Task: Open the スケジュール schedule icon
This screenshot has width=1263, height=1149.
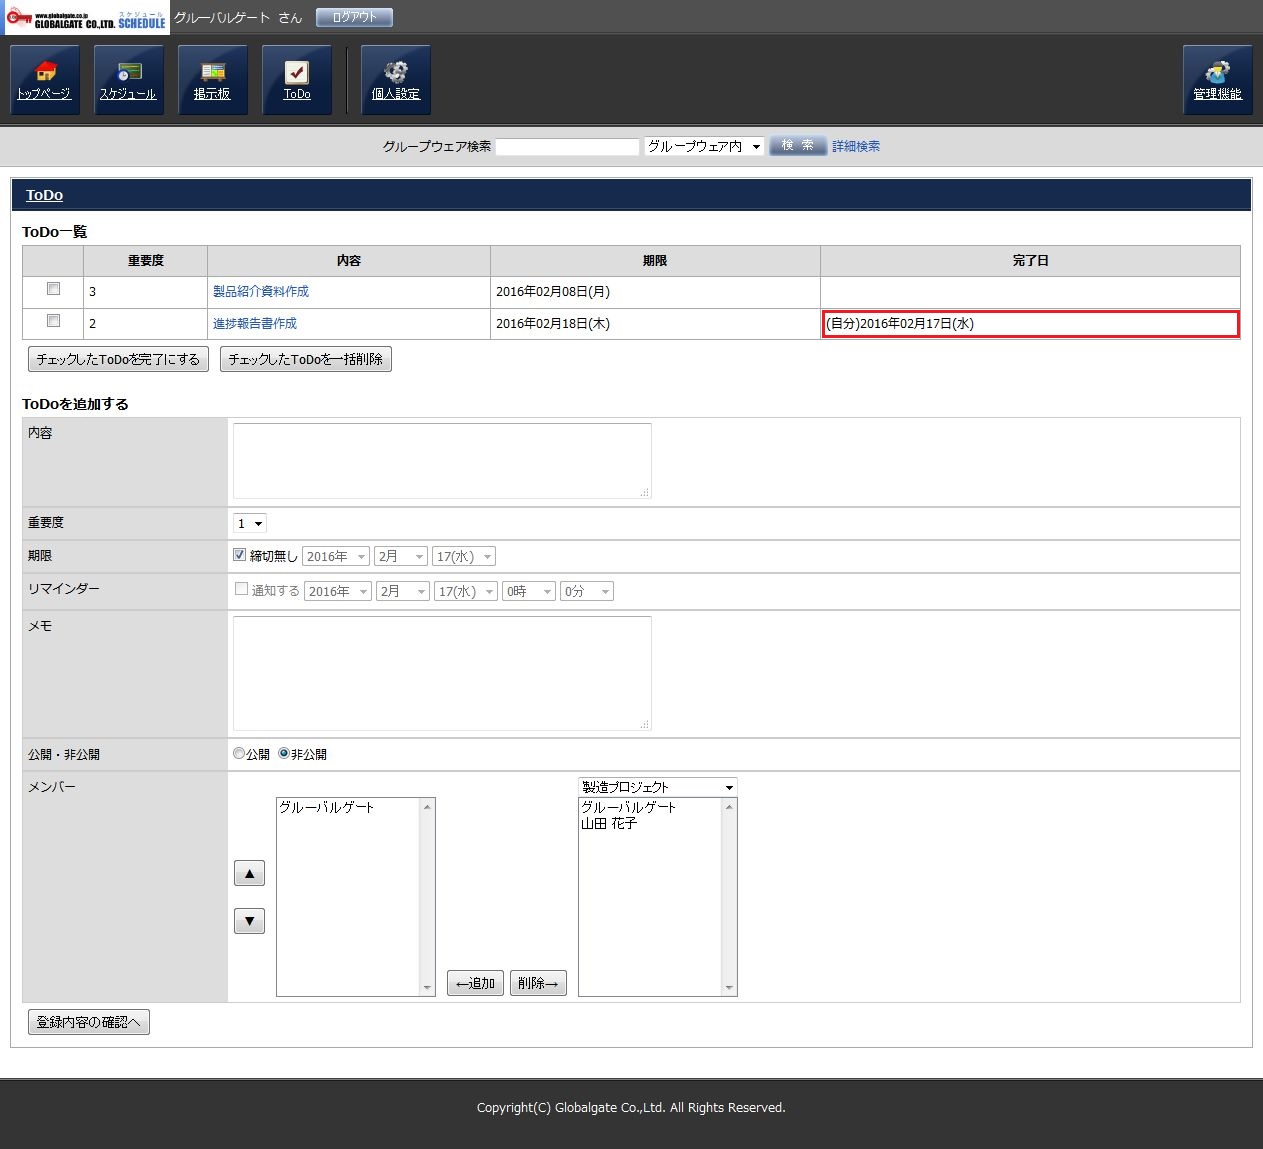Action: click(x=129, y=80)
